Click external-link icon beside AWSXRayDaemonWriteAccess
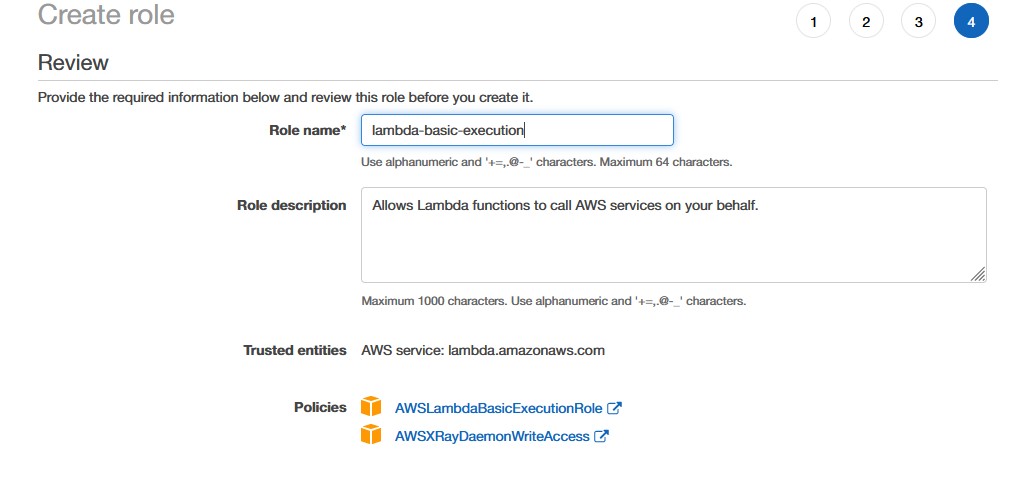This screenshot has height=480, width=1031. point(601,435)
